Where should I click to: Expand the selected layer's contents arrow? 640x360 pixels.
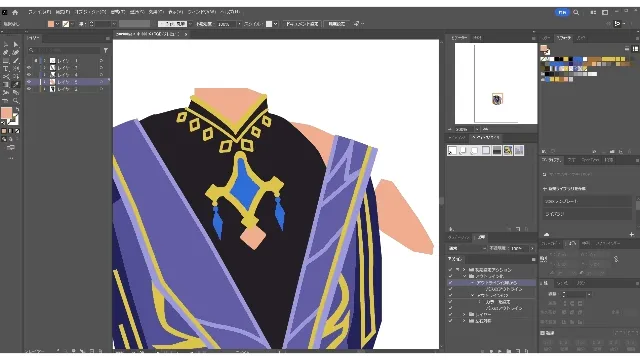[44, 82]
